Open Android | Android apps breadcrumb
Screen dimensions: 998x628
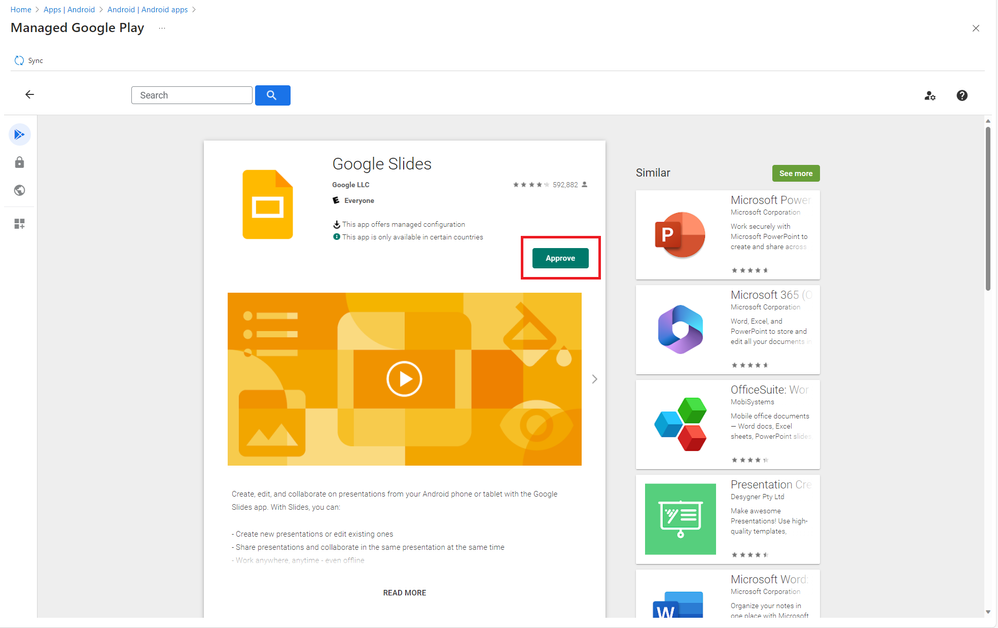[x=147, y=10]
